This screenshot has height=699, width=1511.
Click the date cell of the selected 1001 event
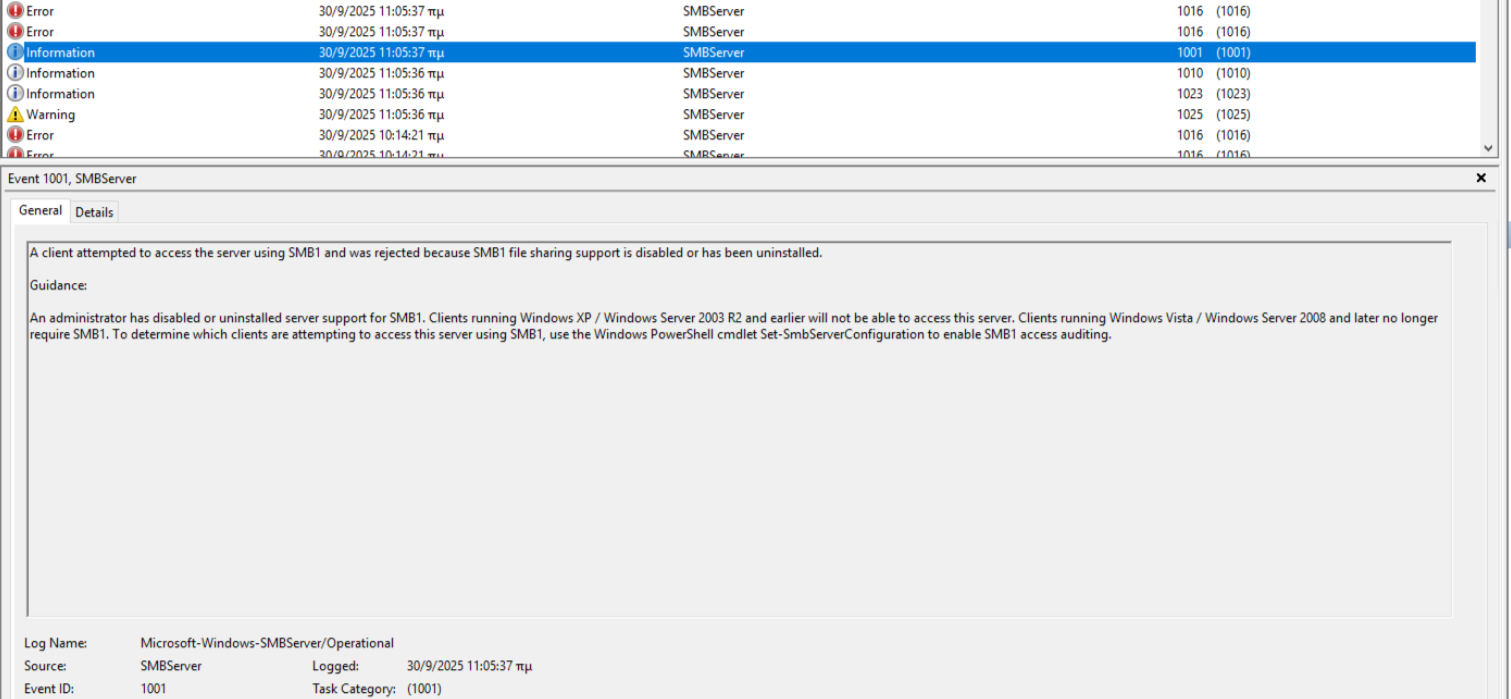pos(381,52)
